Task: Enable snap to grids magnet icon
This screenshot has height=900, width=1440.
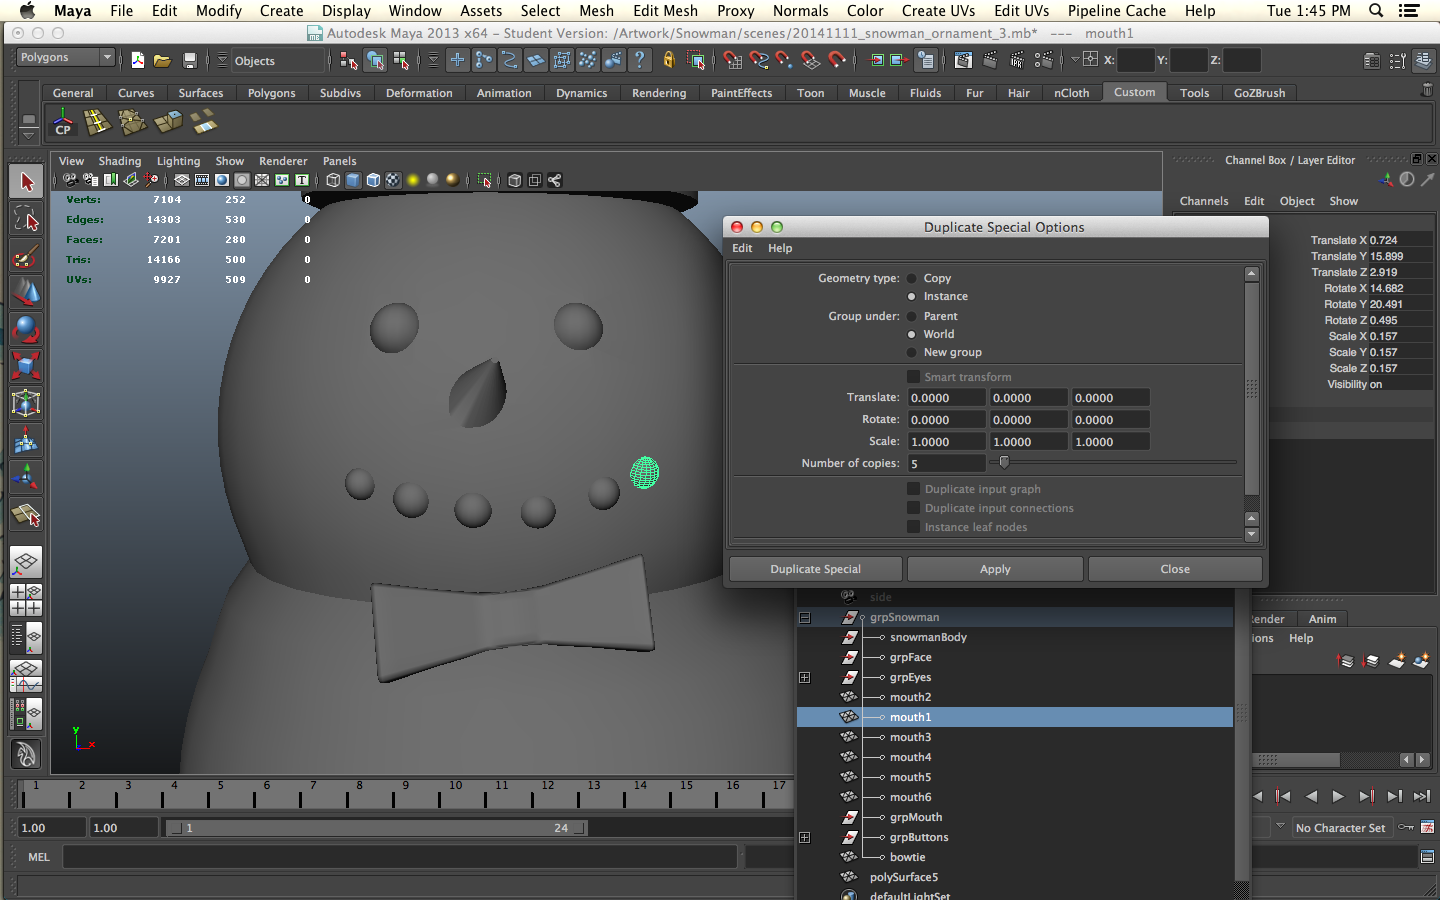Action: click(733, 61)
